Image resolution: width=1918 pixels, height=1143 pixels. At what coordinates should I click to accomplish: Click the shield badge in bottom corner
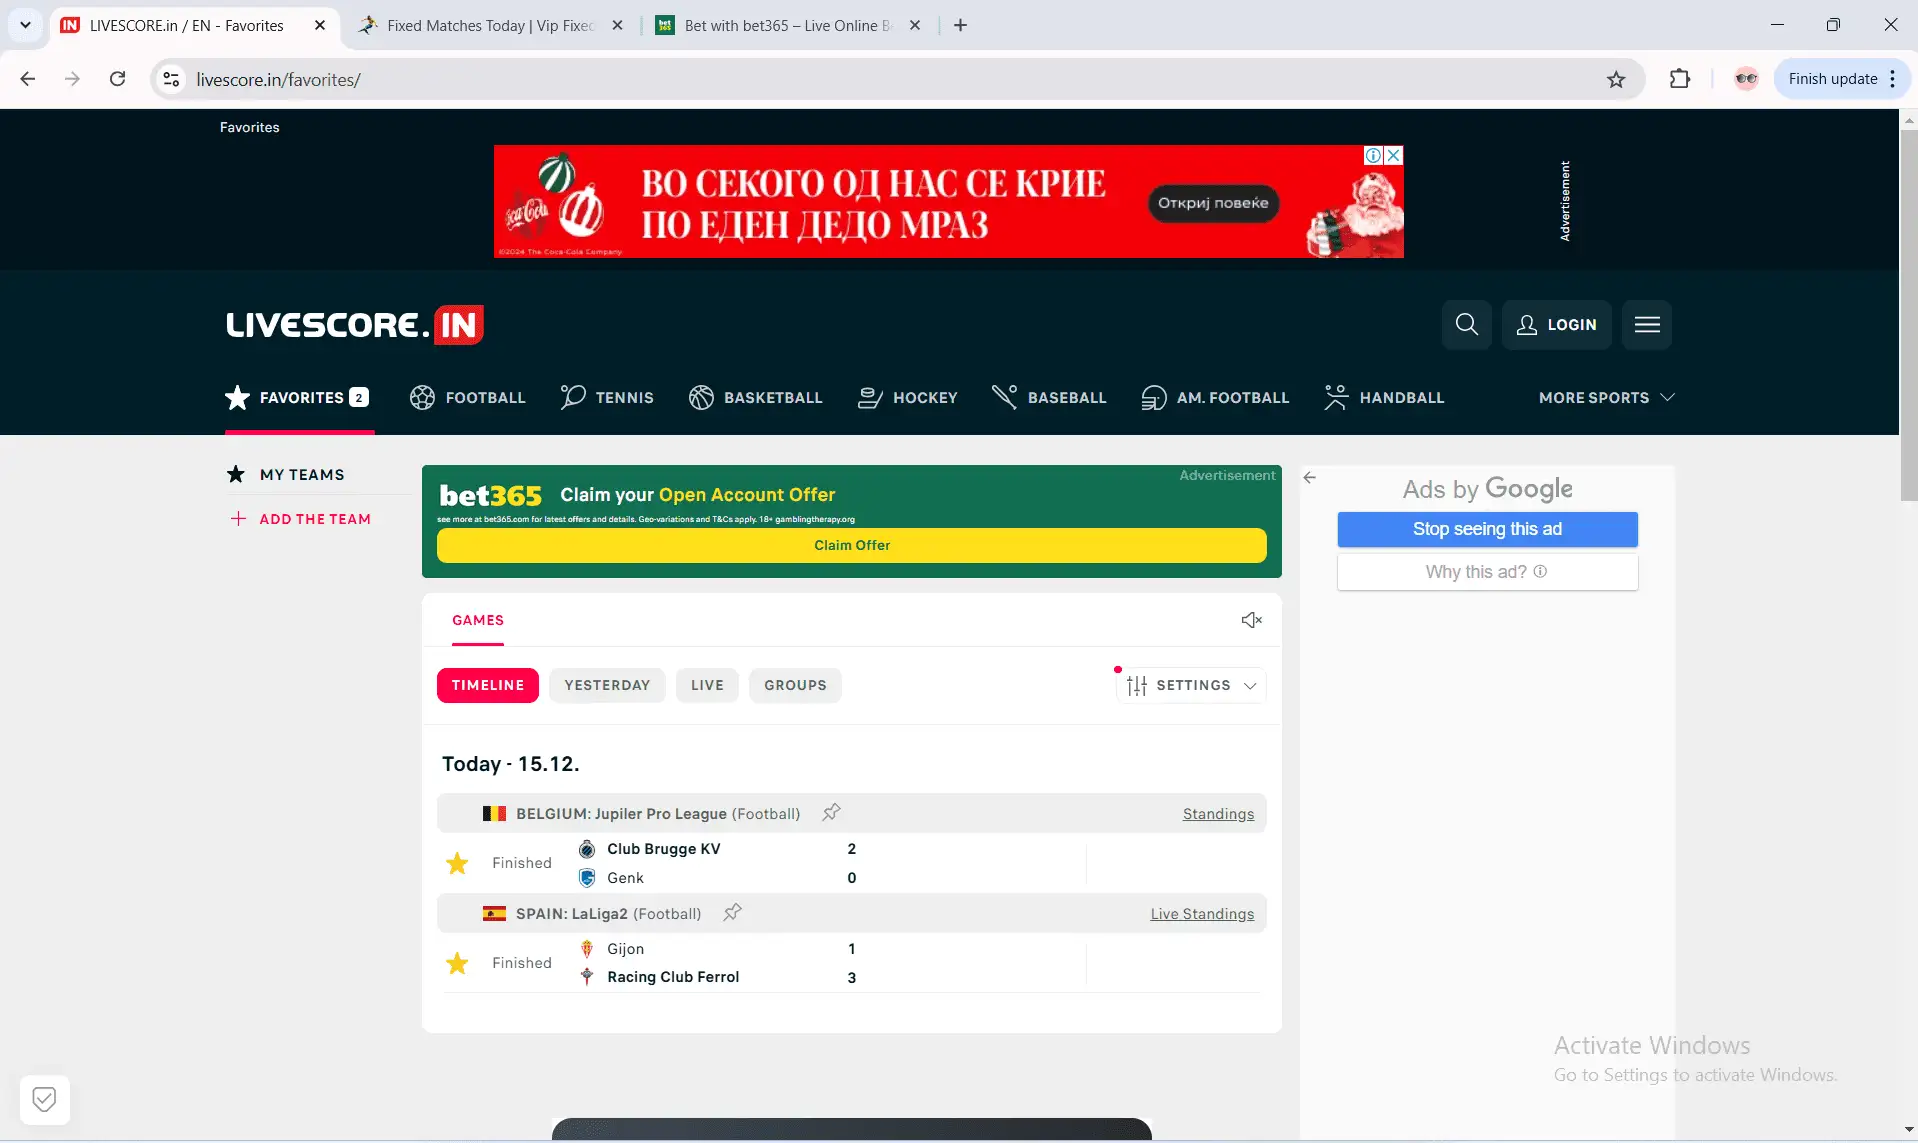[x=44, y=1099]
